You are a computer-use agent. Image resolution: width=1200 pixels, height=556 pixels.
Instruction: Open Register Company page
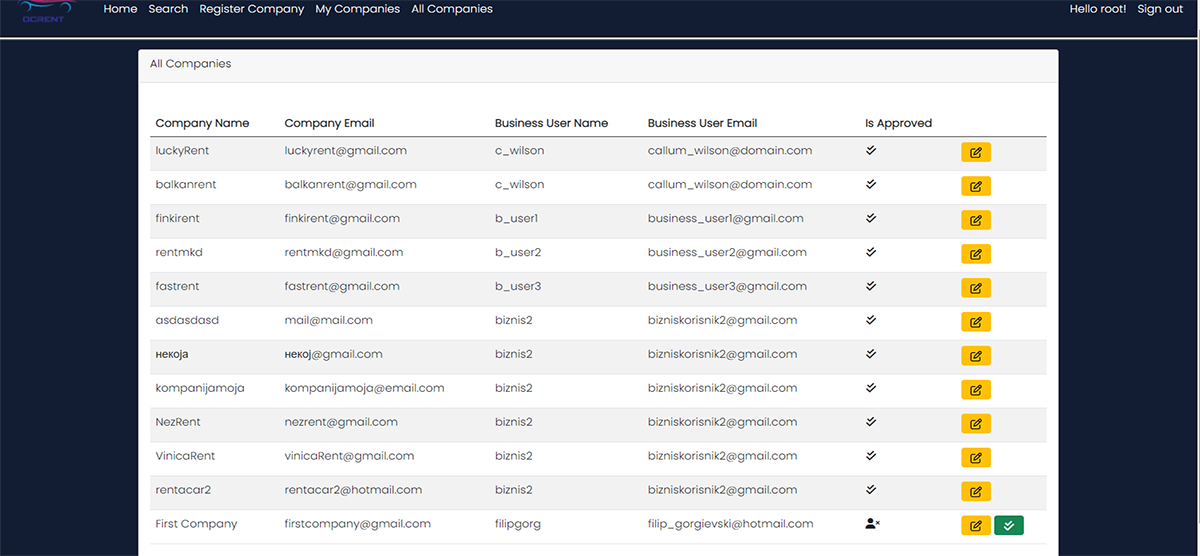pos(252,9)
